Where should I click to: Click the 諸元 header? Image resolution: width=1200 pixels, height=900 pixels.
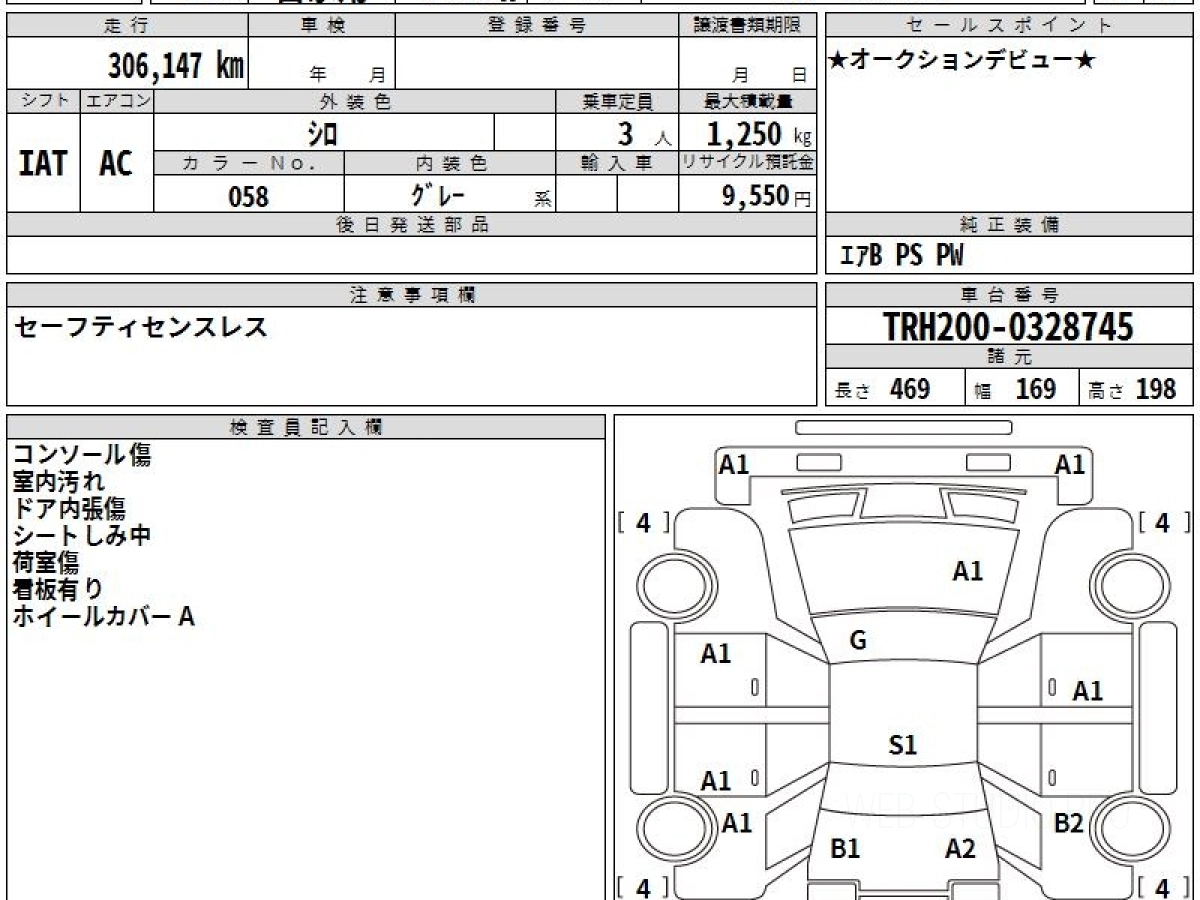pyautogui.click(x=1010, y=357)
